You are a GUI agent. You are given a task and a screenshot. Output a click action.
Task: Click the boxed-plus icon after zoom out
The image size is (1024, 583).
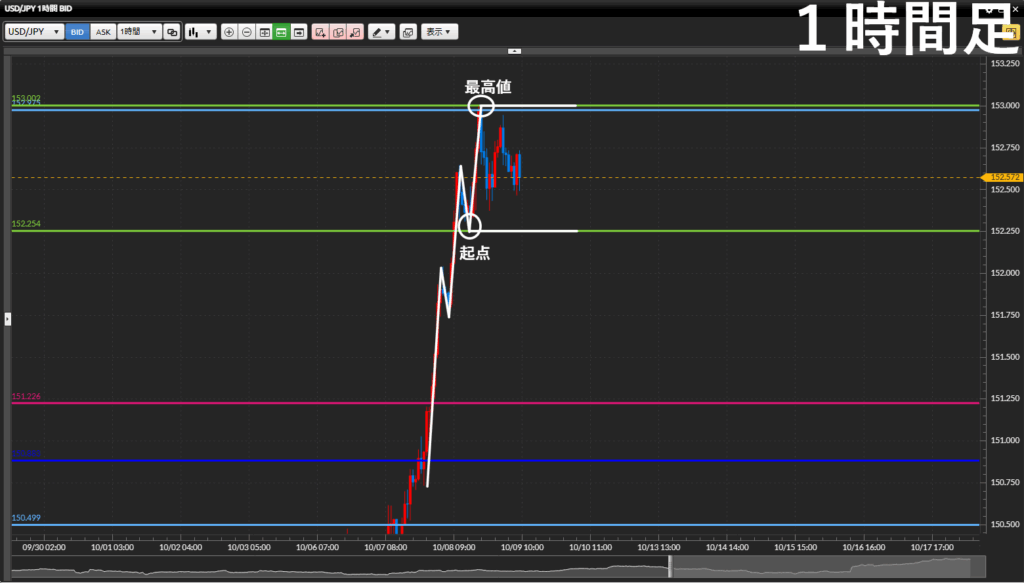coord(265,32)
